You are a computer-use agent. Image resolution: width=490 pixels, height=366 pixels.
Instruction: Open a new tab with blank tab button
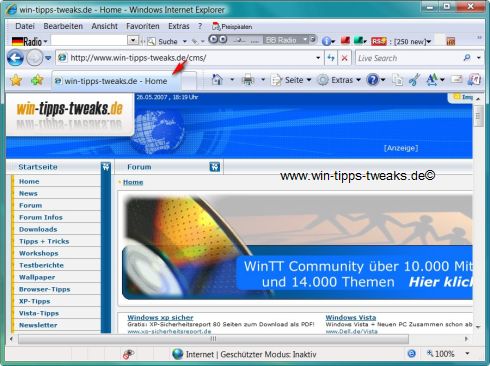[189, 81]
